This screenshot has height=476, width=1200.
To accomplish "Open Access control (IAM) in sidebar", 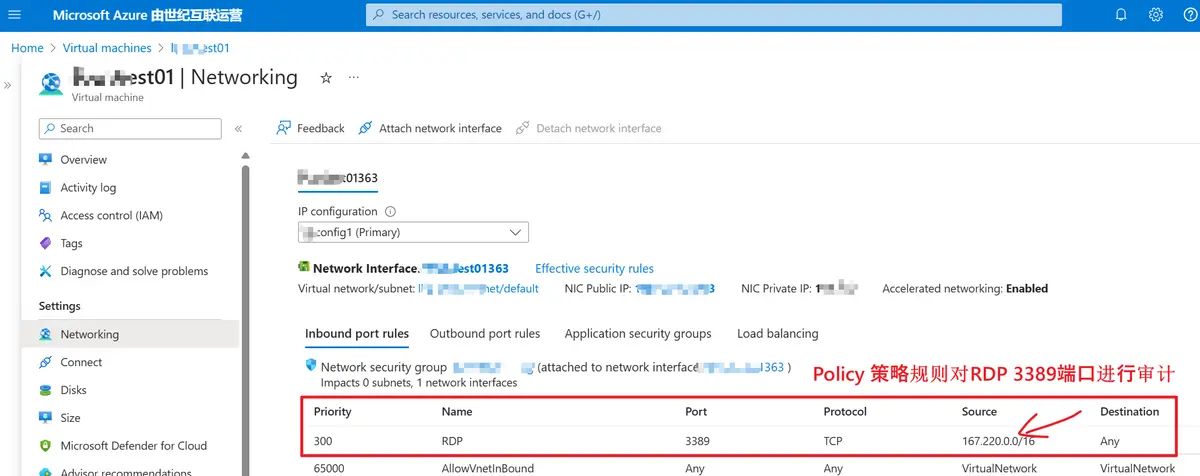I will click(111, 216).
